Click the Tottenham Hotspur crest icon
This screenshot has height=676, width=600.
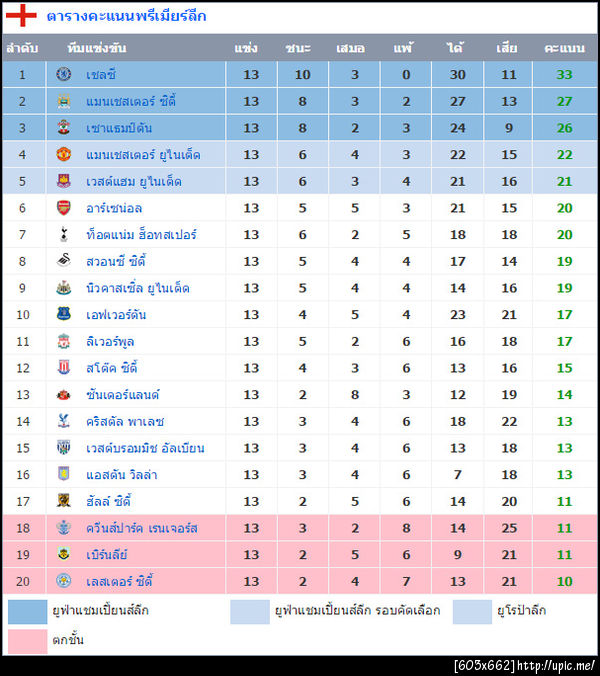[x=64, y=235]
